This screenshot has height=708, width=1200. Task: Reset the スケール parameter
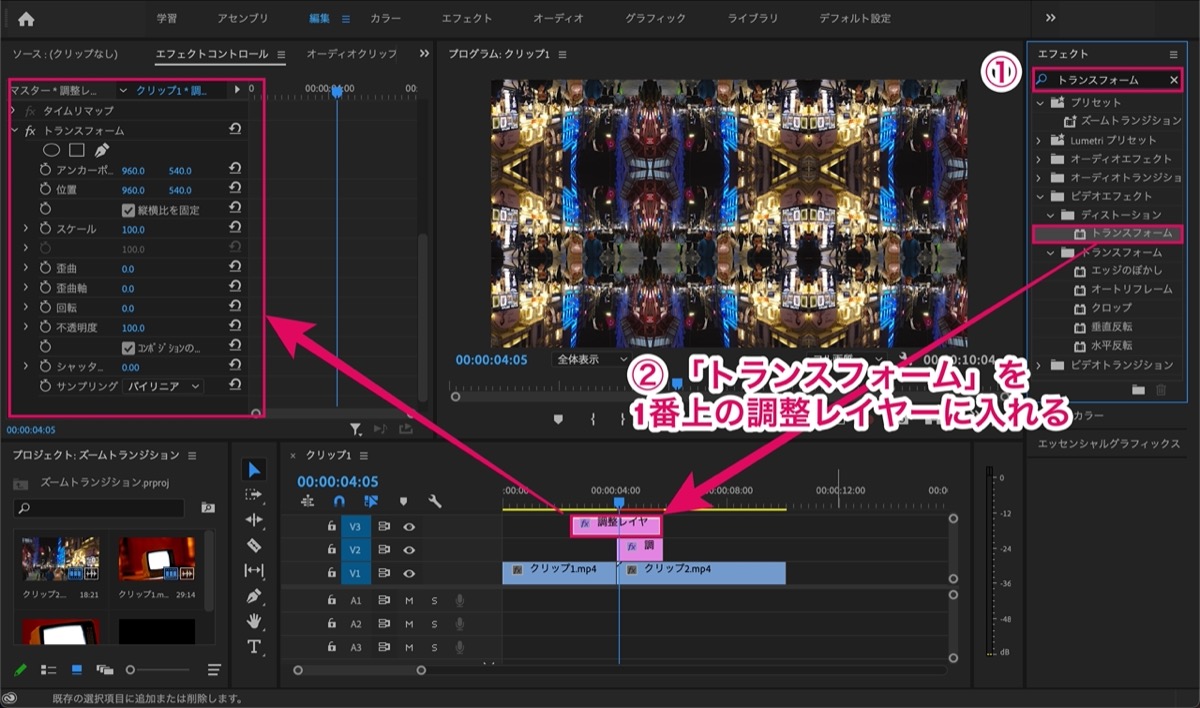coord(235,229)
